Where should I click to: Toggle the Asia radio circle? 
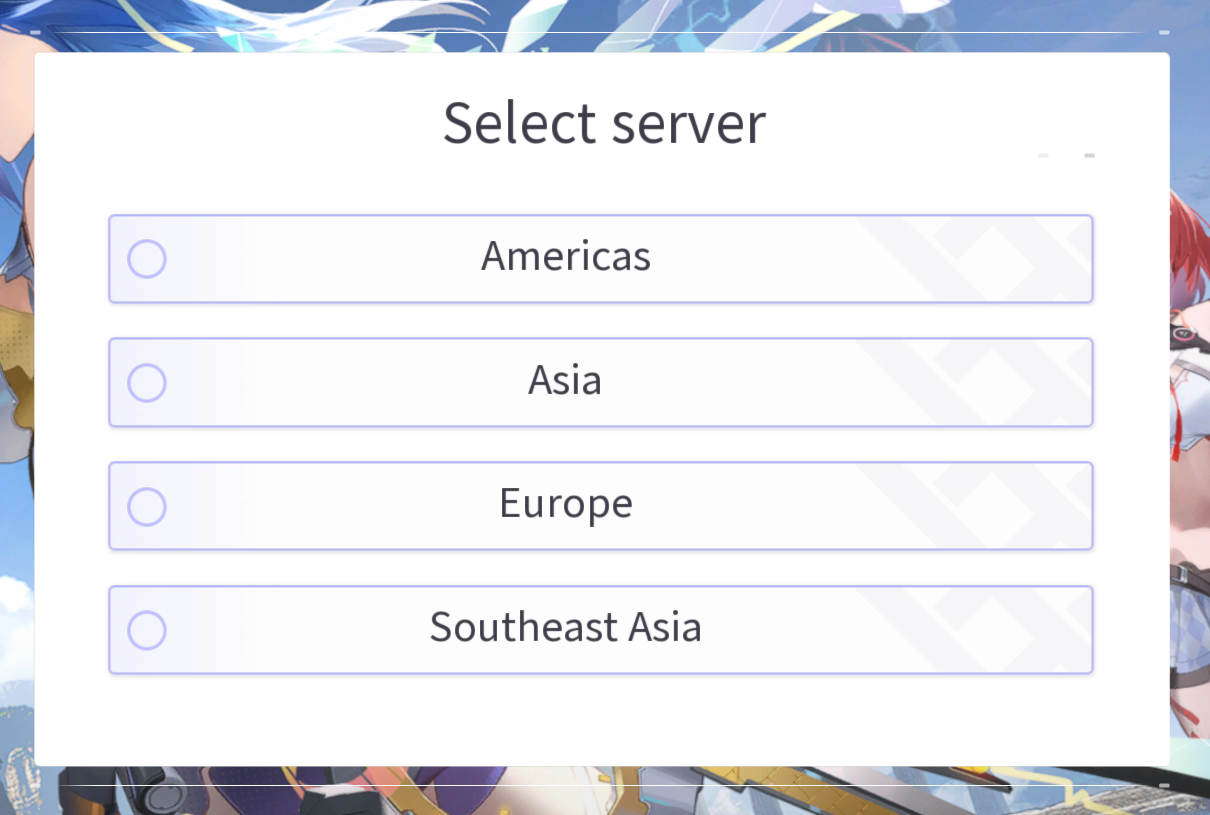[147, 383]
